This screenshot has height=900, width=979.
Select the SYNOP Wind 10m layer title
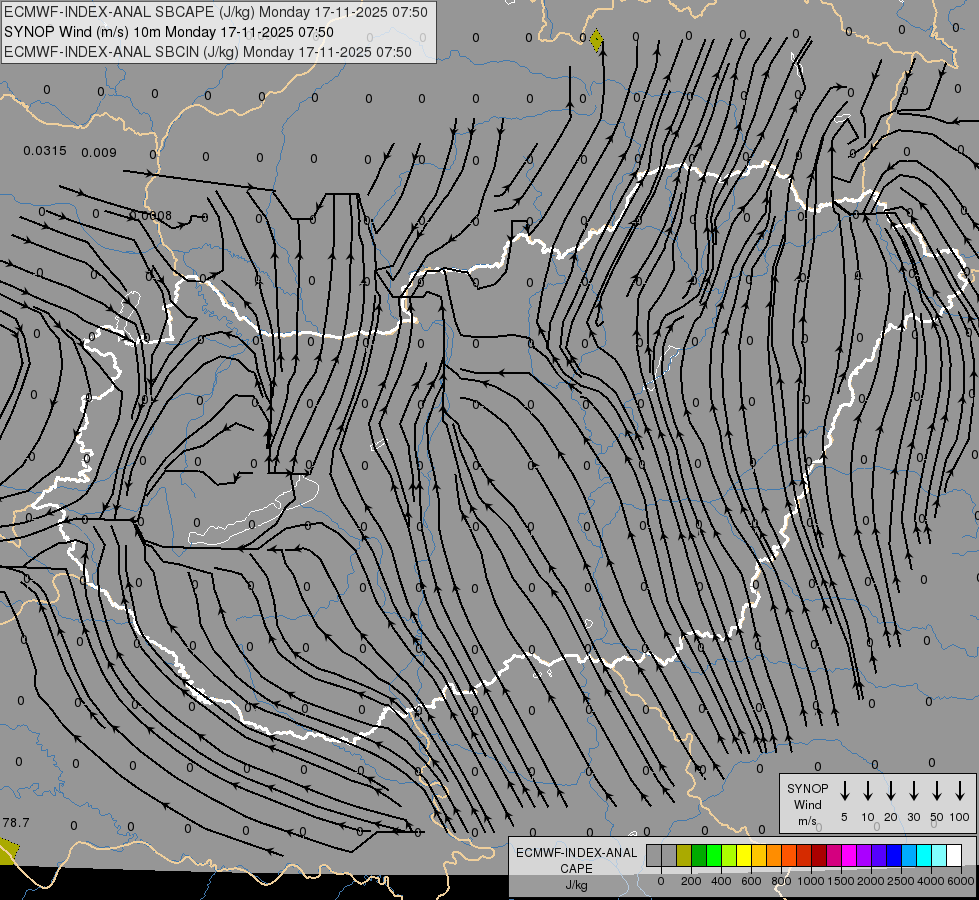click(x=169, y=32)
